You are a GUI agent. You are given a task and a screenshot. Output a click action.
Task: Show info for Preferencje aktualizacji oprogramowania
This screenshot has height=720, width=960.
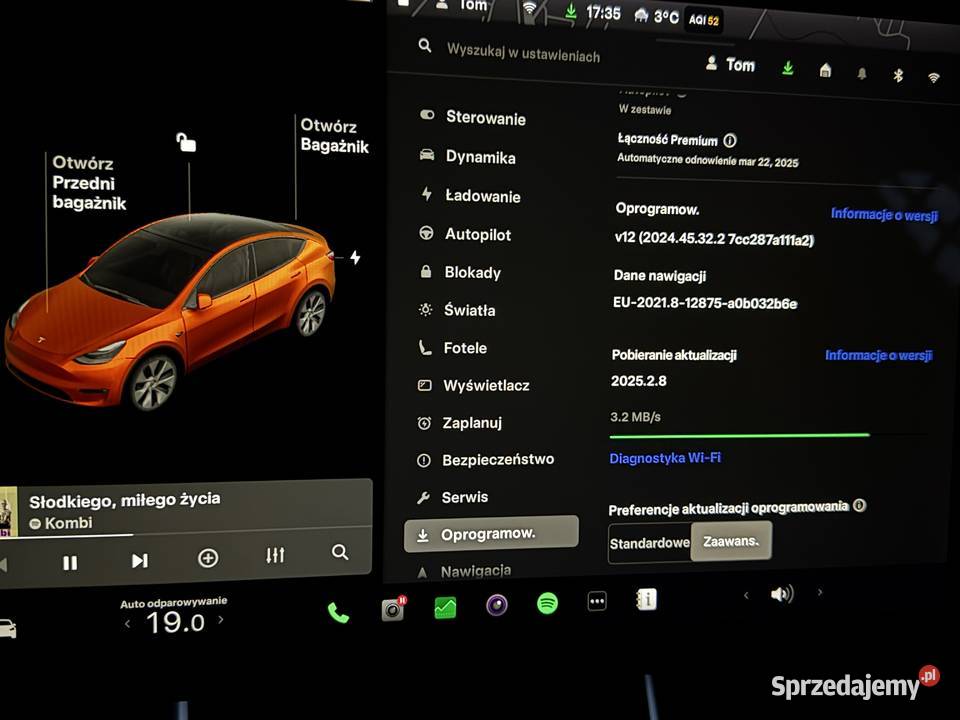[x=860, y=506]
